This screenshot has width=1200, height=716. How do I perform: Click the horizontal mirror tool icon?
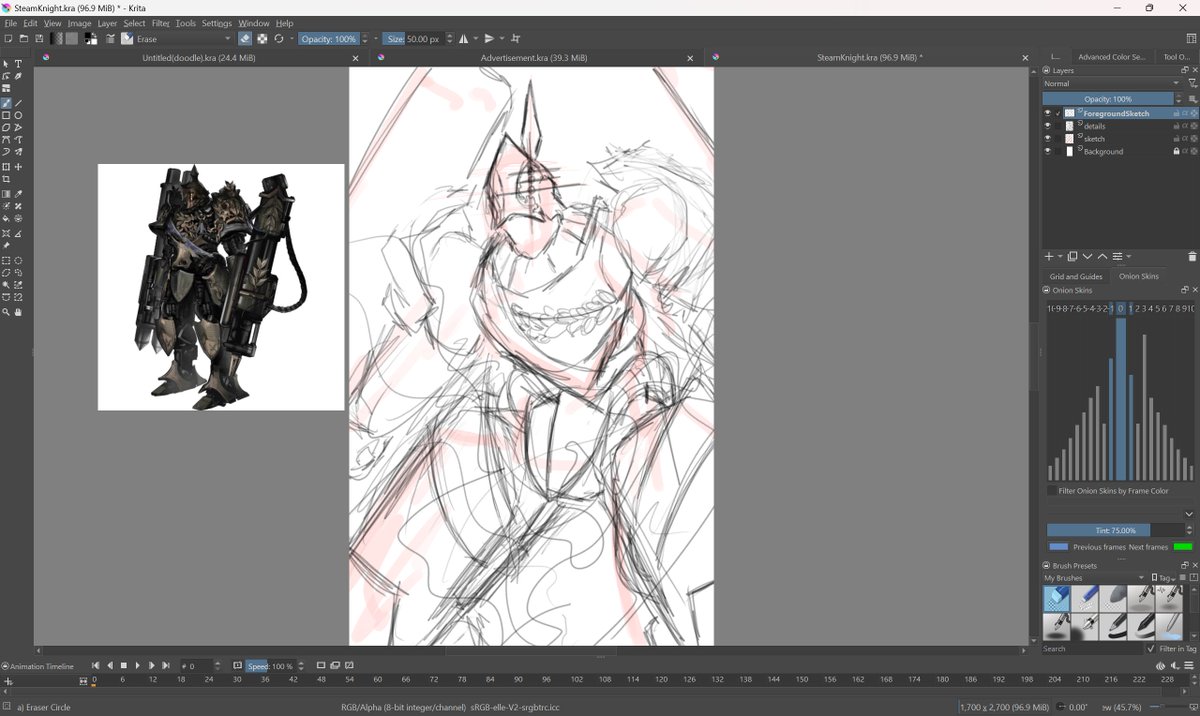pyautogui.click(x=463, y=39)
